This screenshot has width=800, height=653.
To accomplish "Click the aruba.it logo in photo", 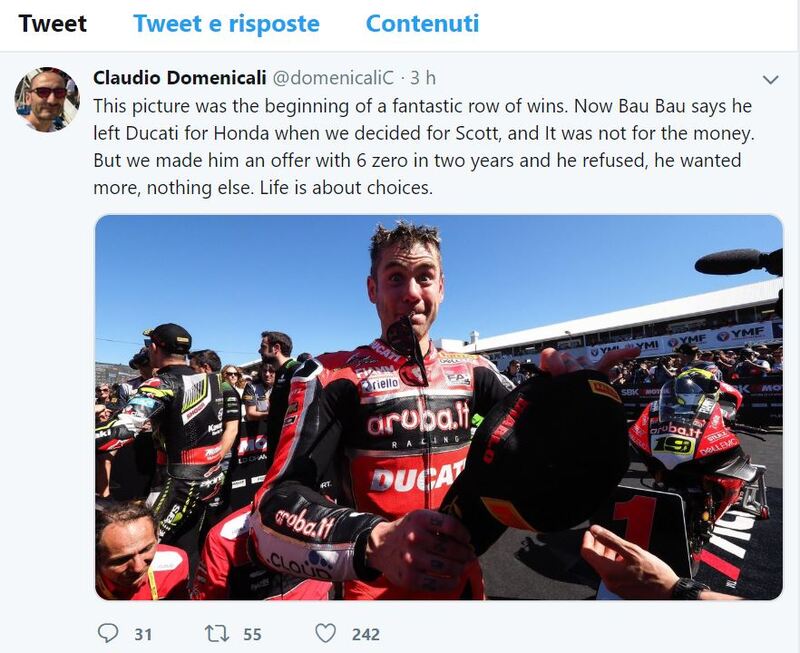I will [418, 417].
